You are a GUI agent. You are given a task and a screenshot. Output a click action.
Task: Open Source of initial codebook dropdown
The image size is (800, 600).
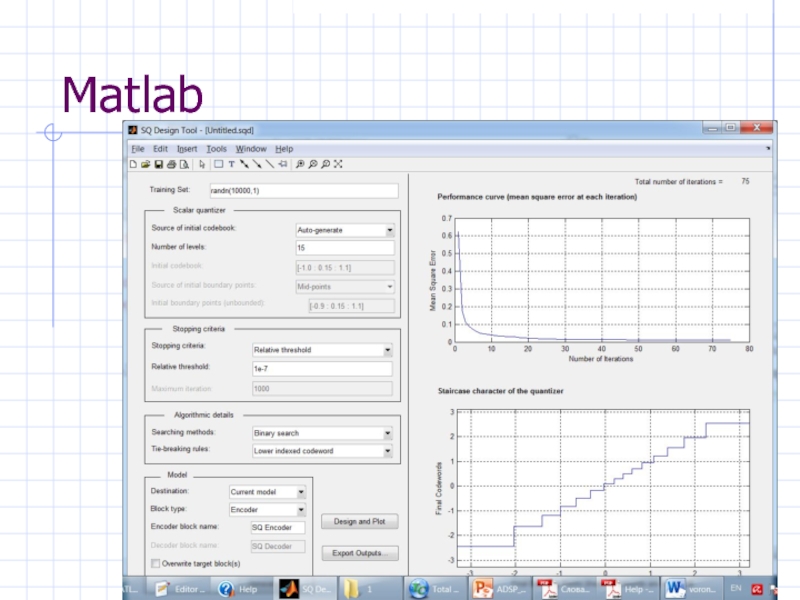pyautogui.click(x=345, y=230)
